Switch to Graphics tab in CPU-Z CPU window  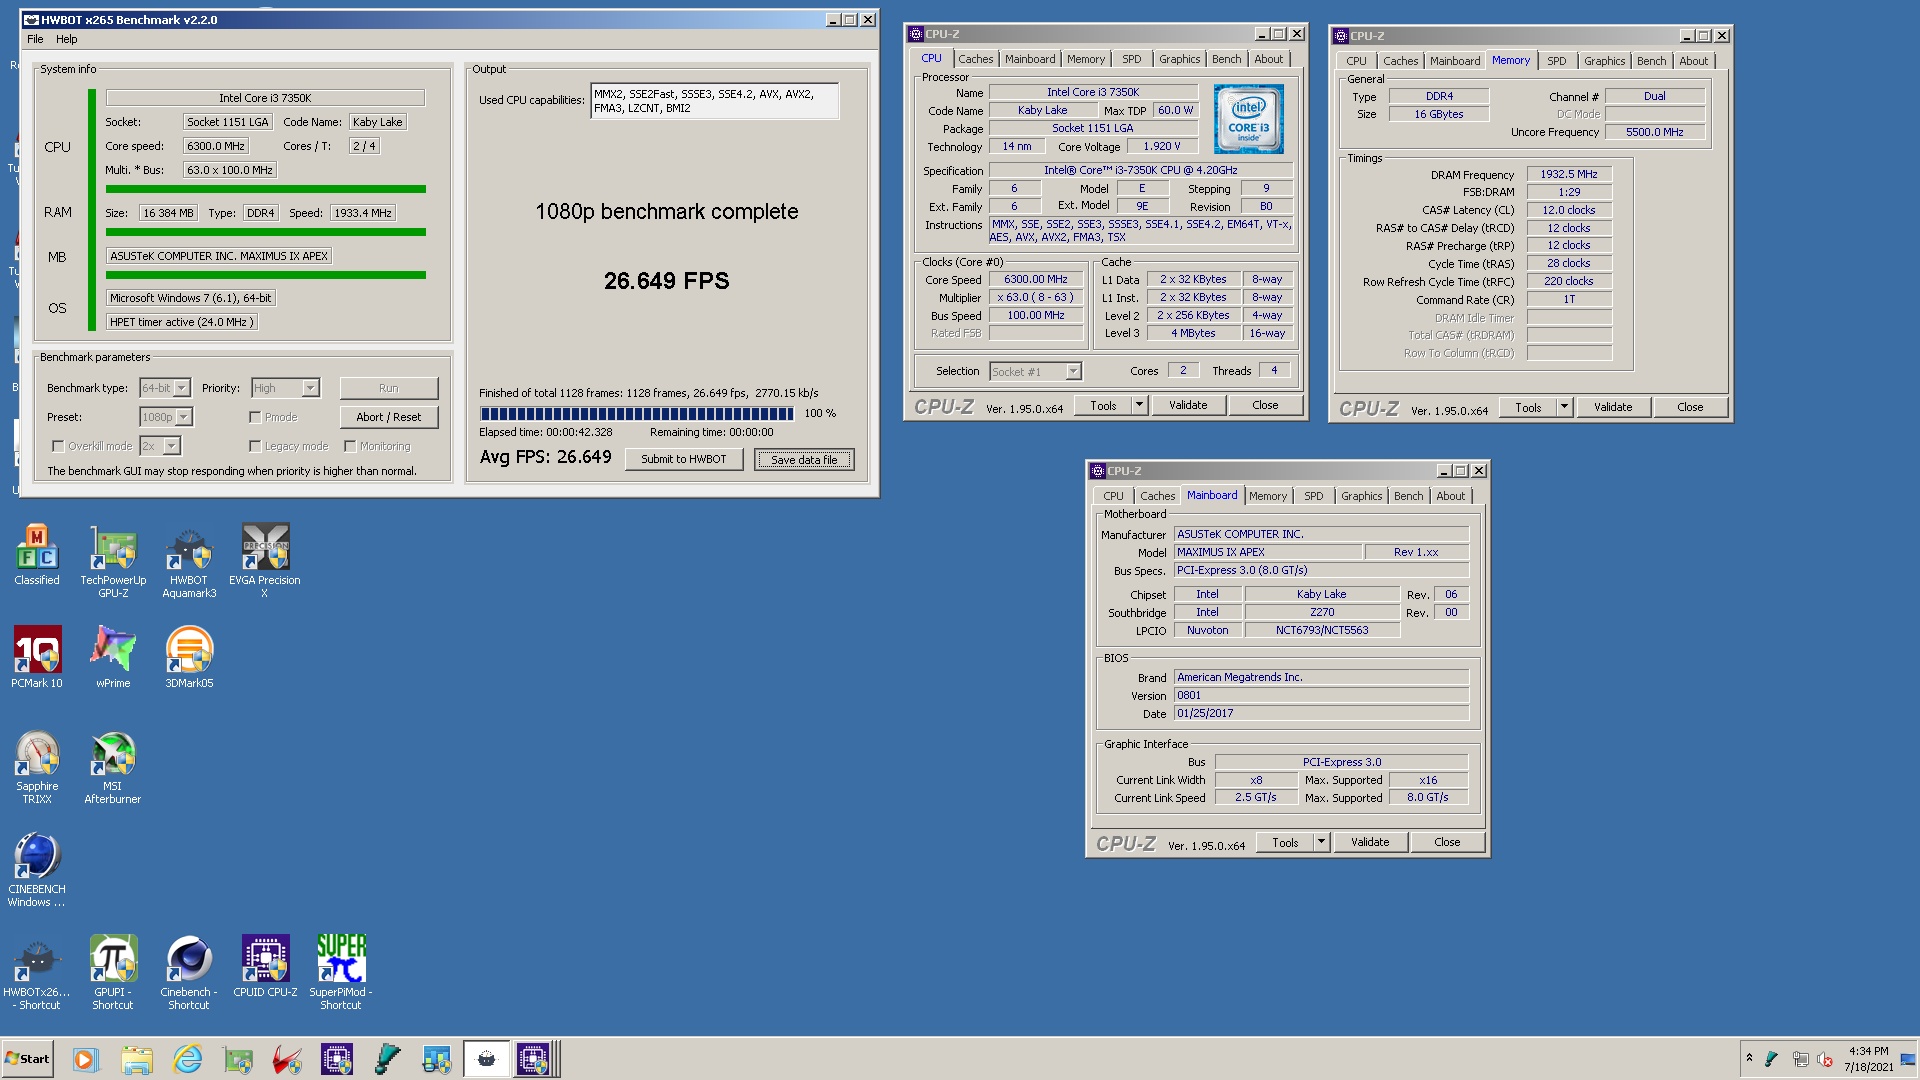[x=1179, y=59]
